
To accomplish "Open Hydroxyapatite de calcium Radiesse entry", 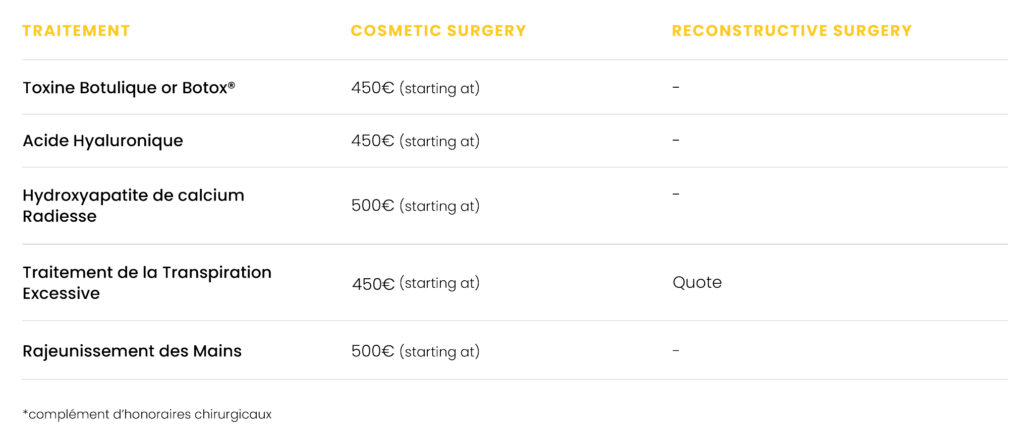I will coord(133,206).
